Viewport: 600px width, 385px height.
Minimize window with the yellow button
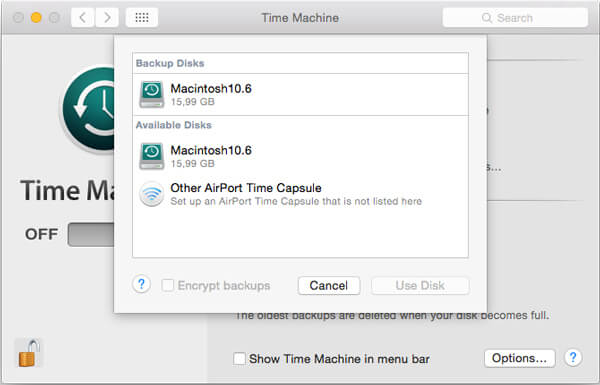(36, 18)
